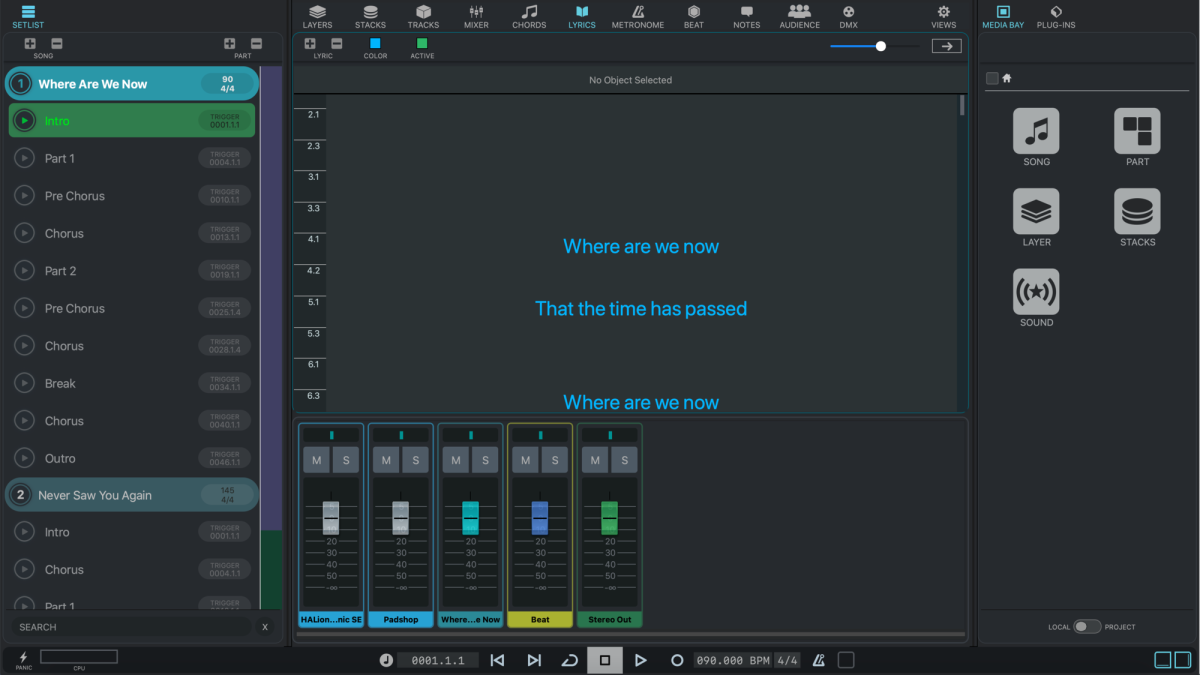Select the Song icon in Media Bay
Viewport: 1200px width, 675px height.
[x=1036, y=131]
